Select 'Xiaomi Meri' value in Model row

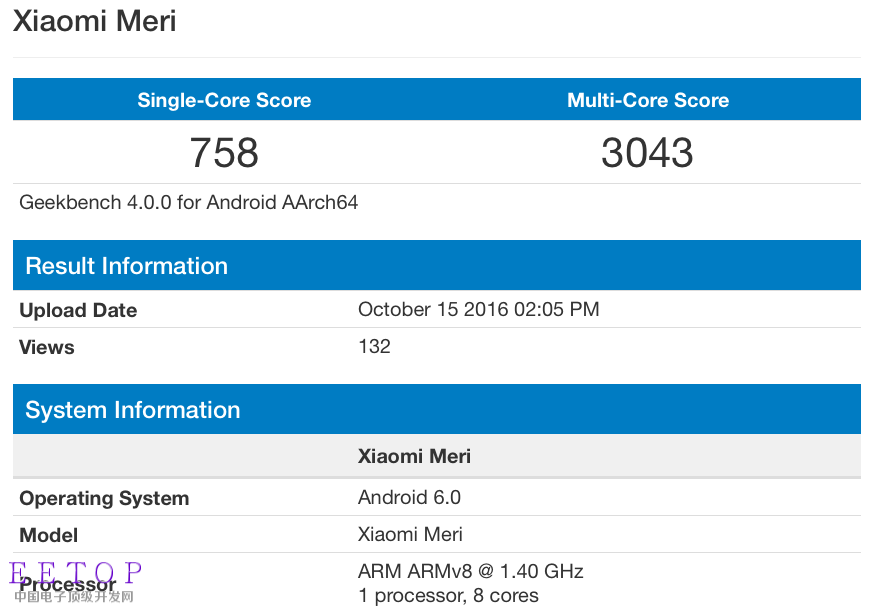point(410,534)
